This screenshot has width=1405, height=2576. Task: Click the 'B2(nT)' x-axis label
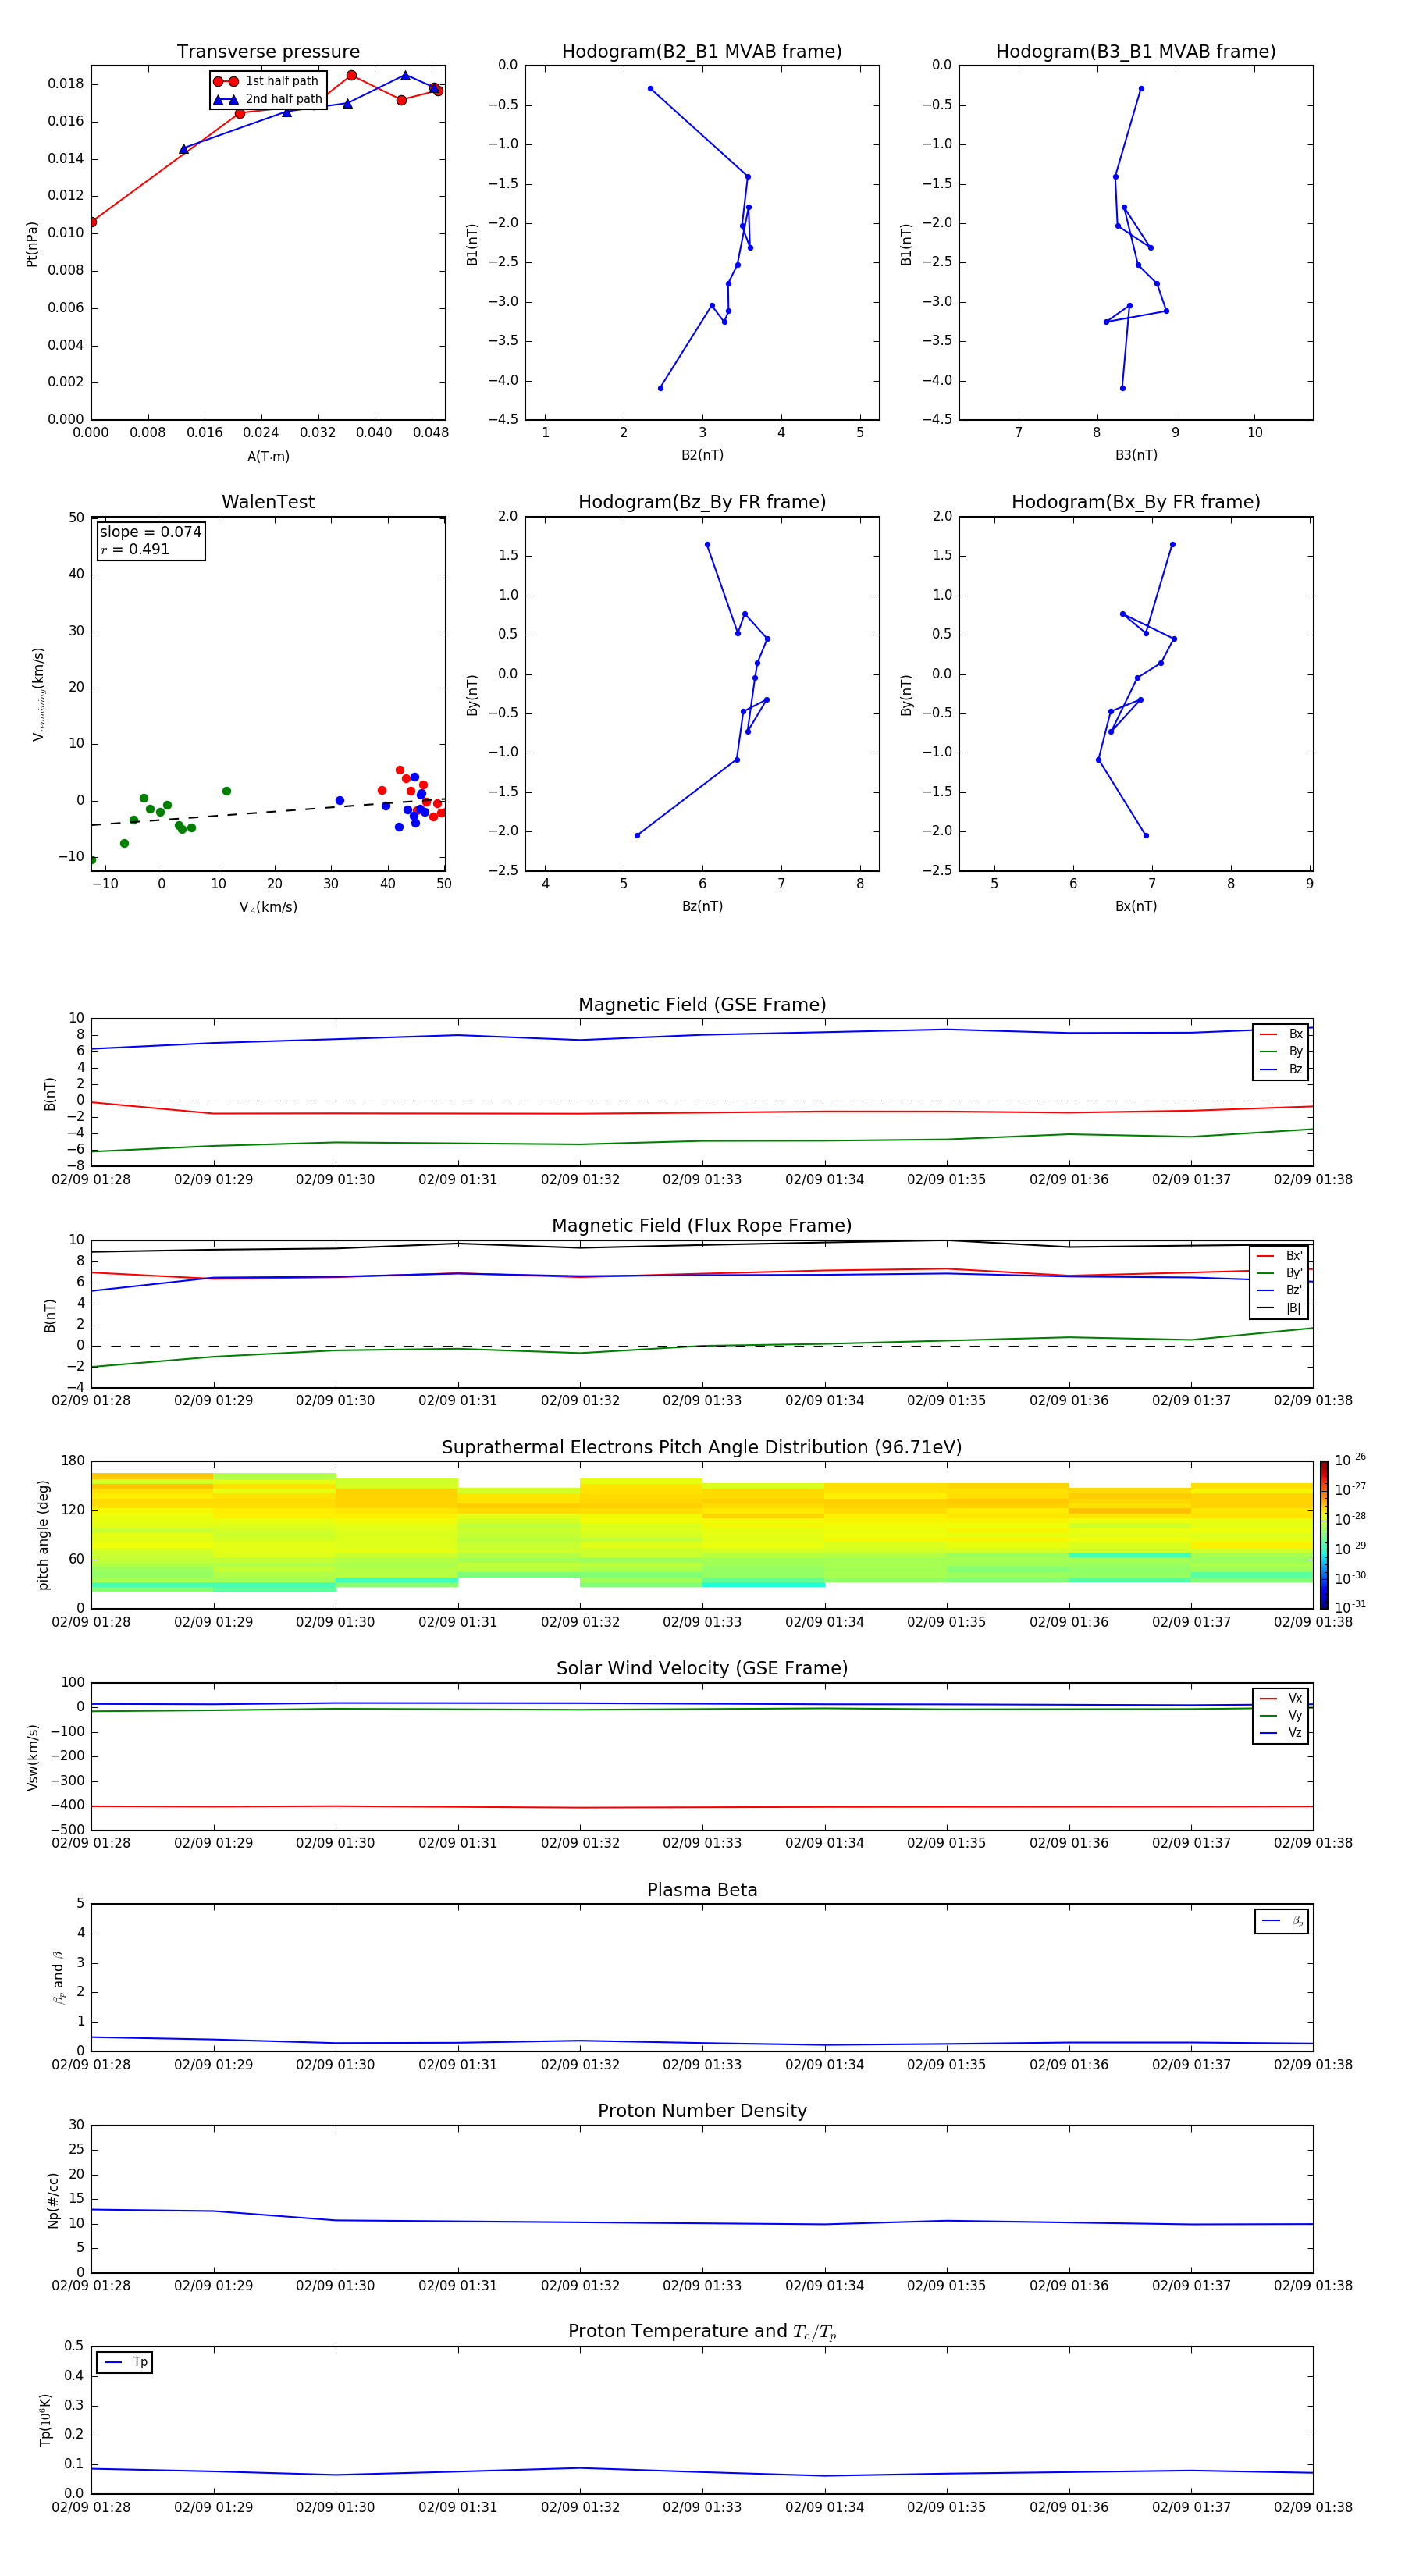pos(702,455)
